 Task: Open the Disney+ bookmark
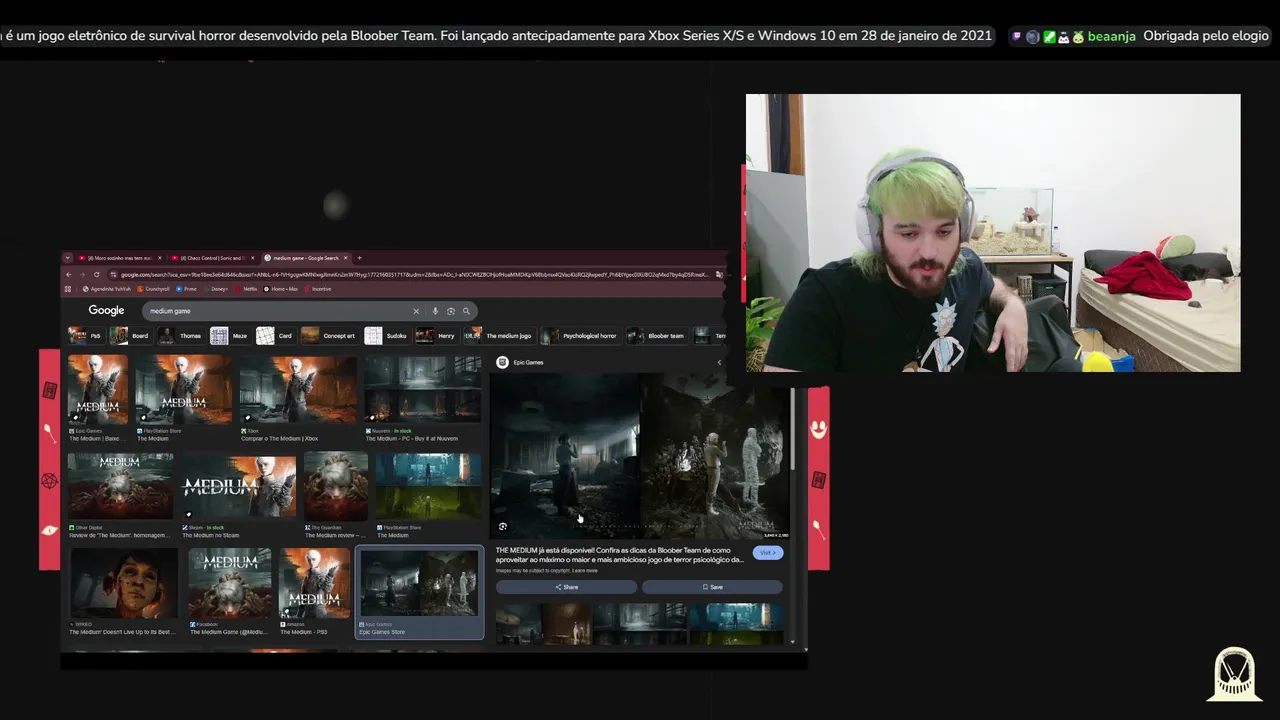point(216,289)
